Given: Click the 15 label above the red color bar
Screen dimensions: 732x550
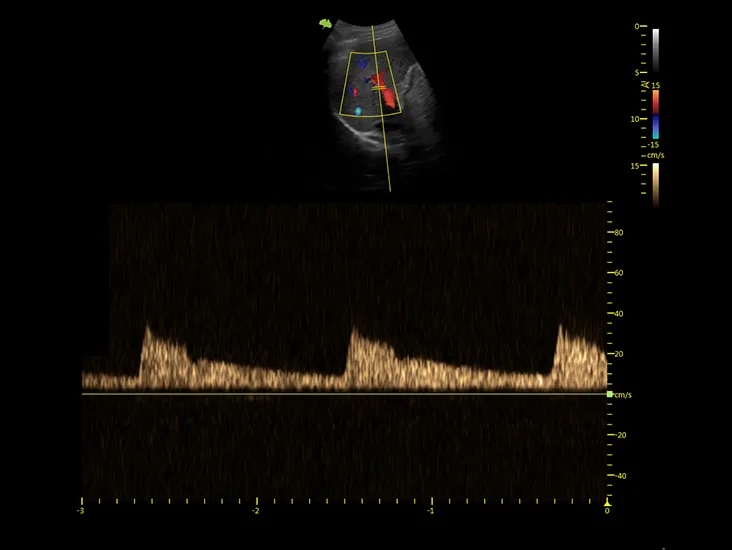Looking at the screenshot, I should (655, 85).
